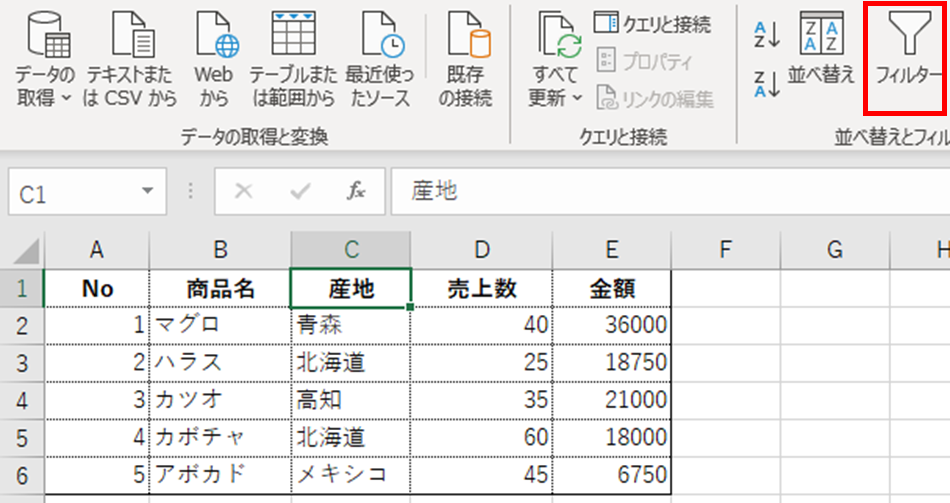Viewport: 950px width, 503px height.
Task: Expand the Name Box dropdown arrow
Action: 147,192
